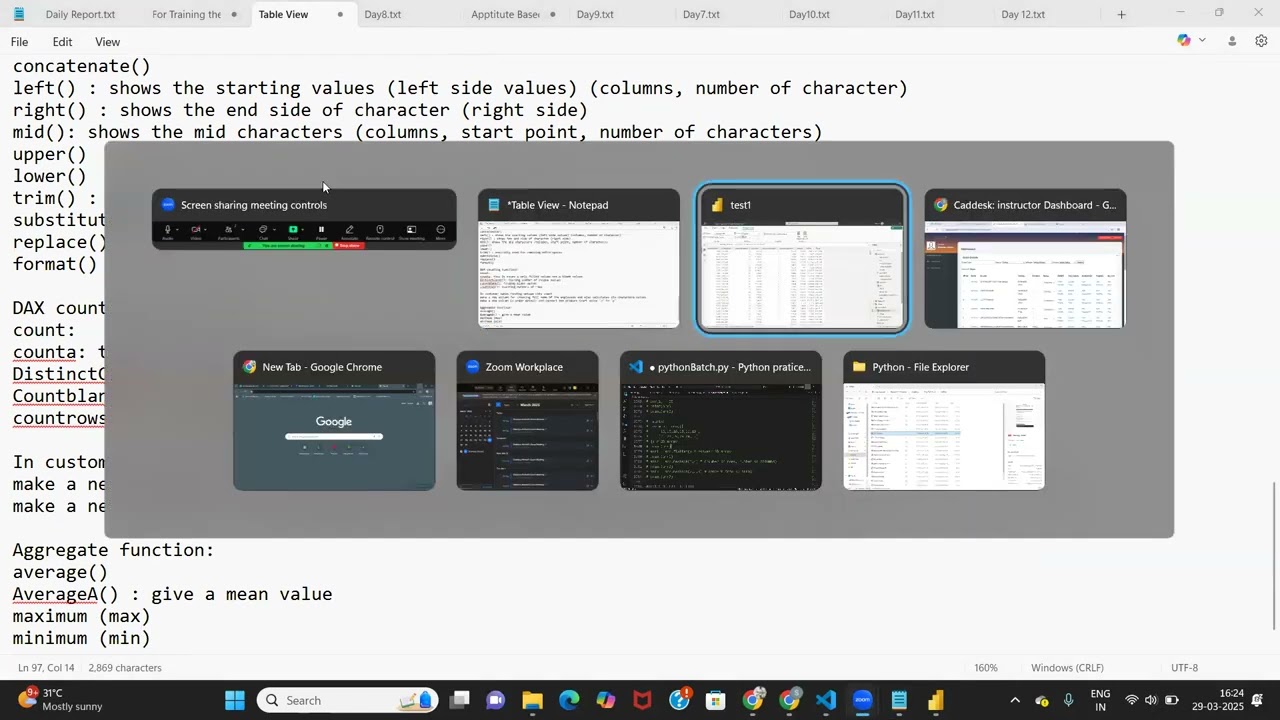
Task: Open Task View from the taskbar
Action: tap(459, 700)
